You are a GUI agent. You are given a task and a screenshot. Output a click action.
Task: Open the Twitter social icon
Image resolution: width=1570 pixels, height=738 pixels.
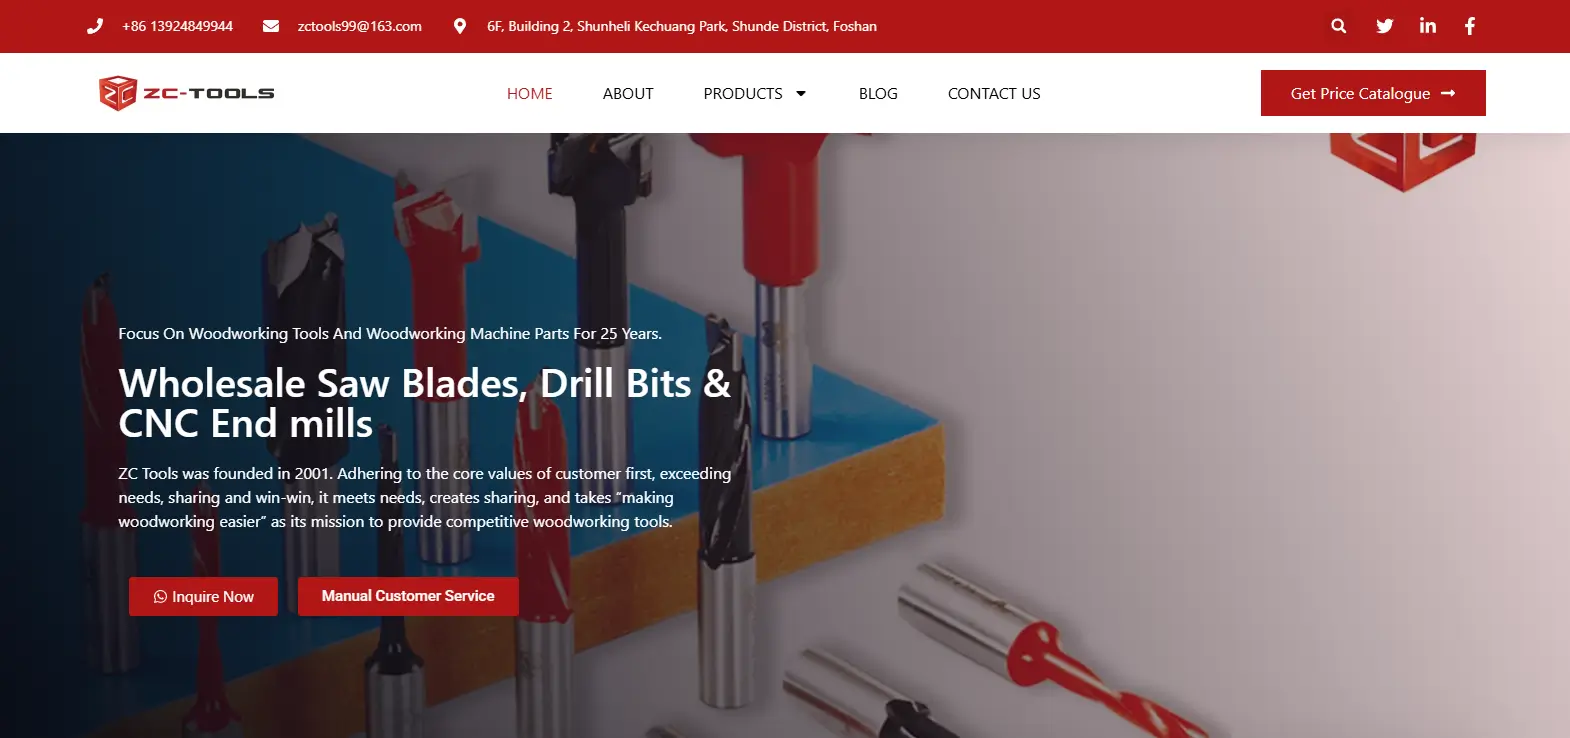pyautogui.click(x=1385, y=26)
